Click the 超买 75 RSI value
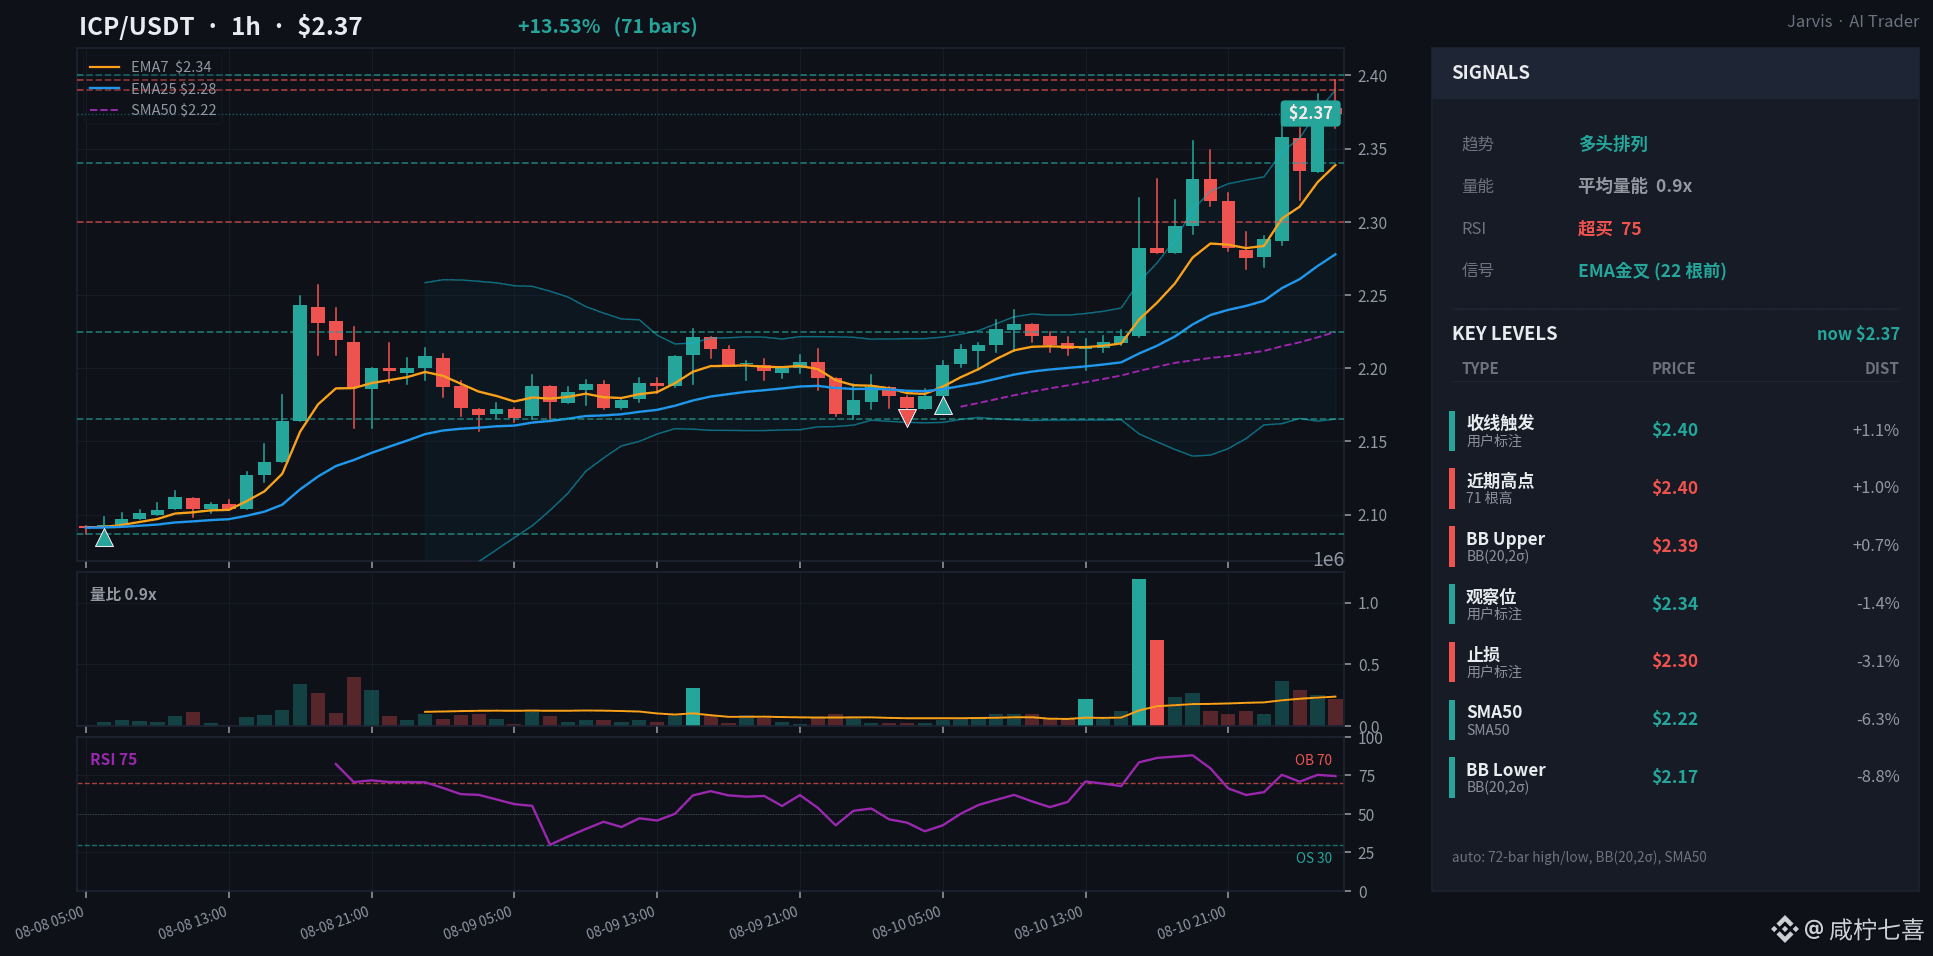The height and width of the screenshot is (956, 1933). [1609, 229]
